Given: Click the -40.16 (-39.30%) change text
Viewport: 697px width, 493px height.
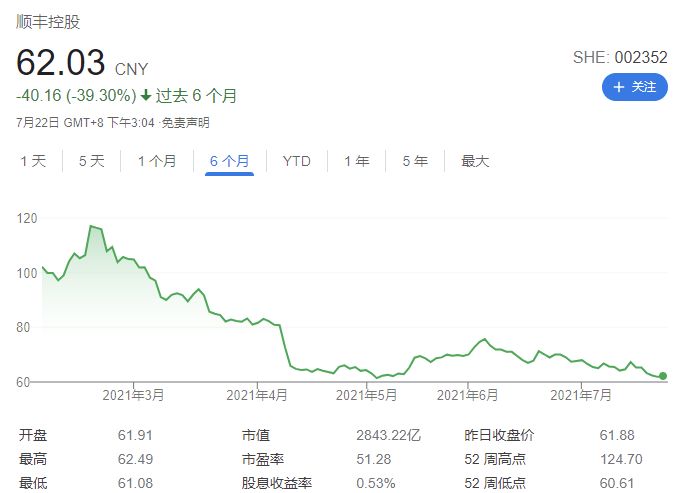Looking at the screenshot, I should point(76,96).
